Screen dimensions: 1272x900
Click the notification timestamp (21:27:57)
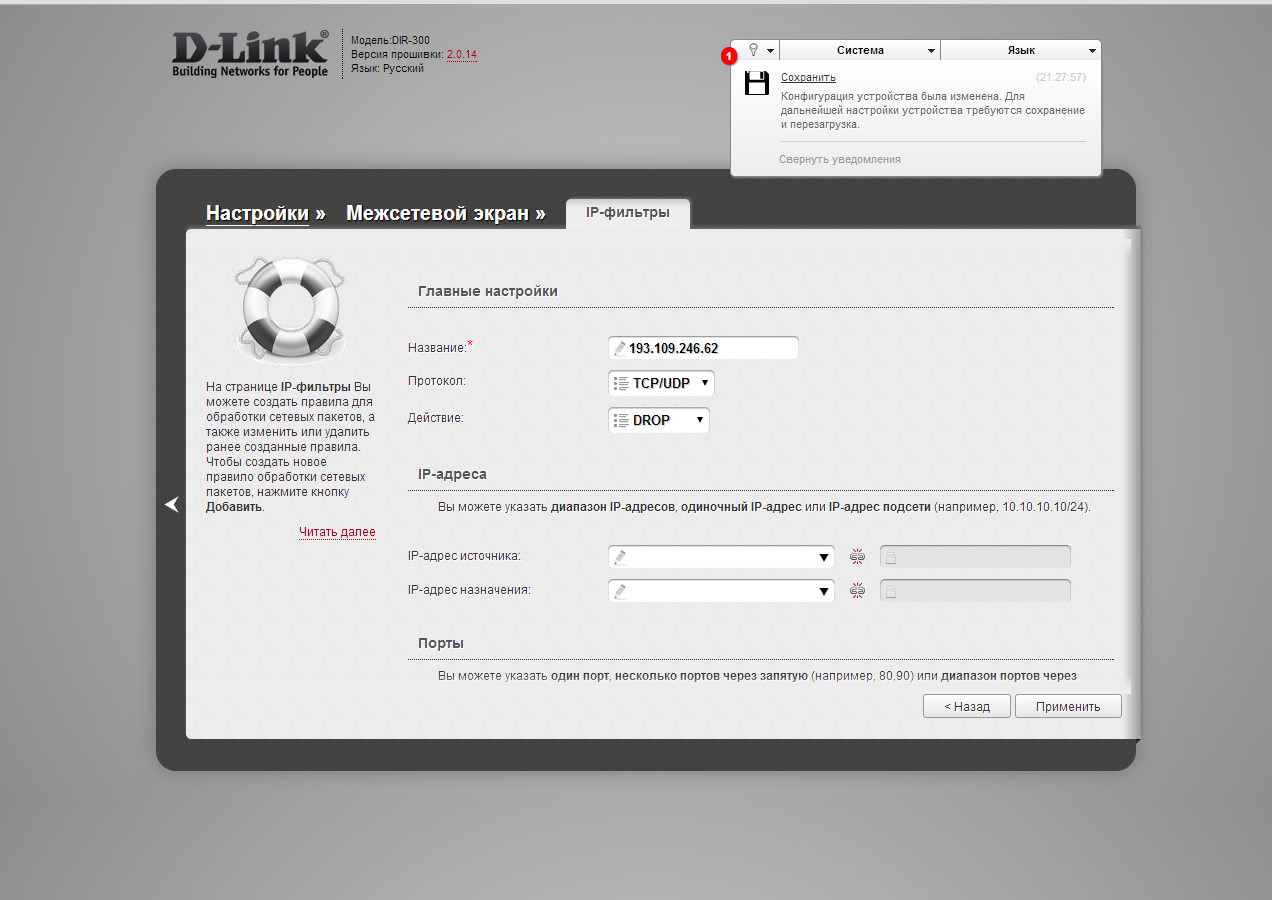(1061, 77)
